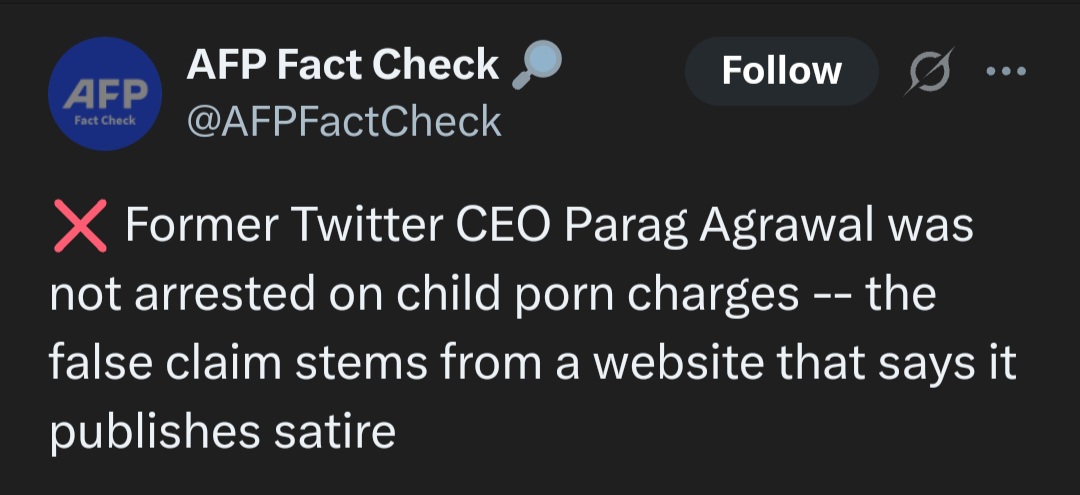This screenshot has height=495, width=1080.
Task: Follow the AFP Fact Check account
Action: click(782, 71)
